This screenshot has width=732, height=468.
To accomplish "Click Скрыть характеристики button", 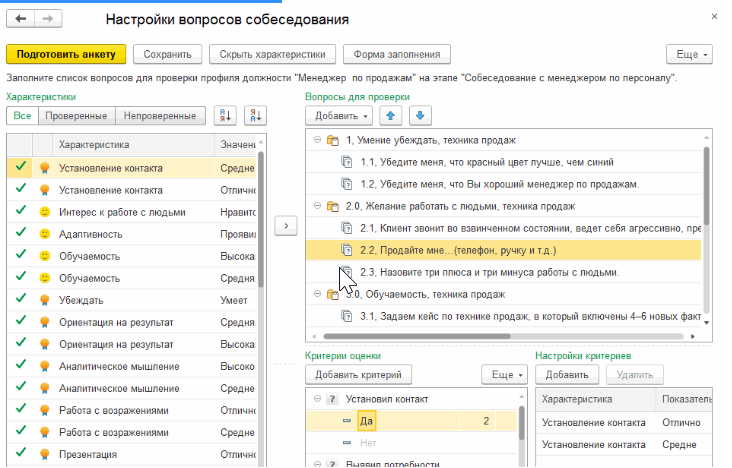I will tap(273, 54).
